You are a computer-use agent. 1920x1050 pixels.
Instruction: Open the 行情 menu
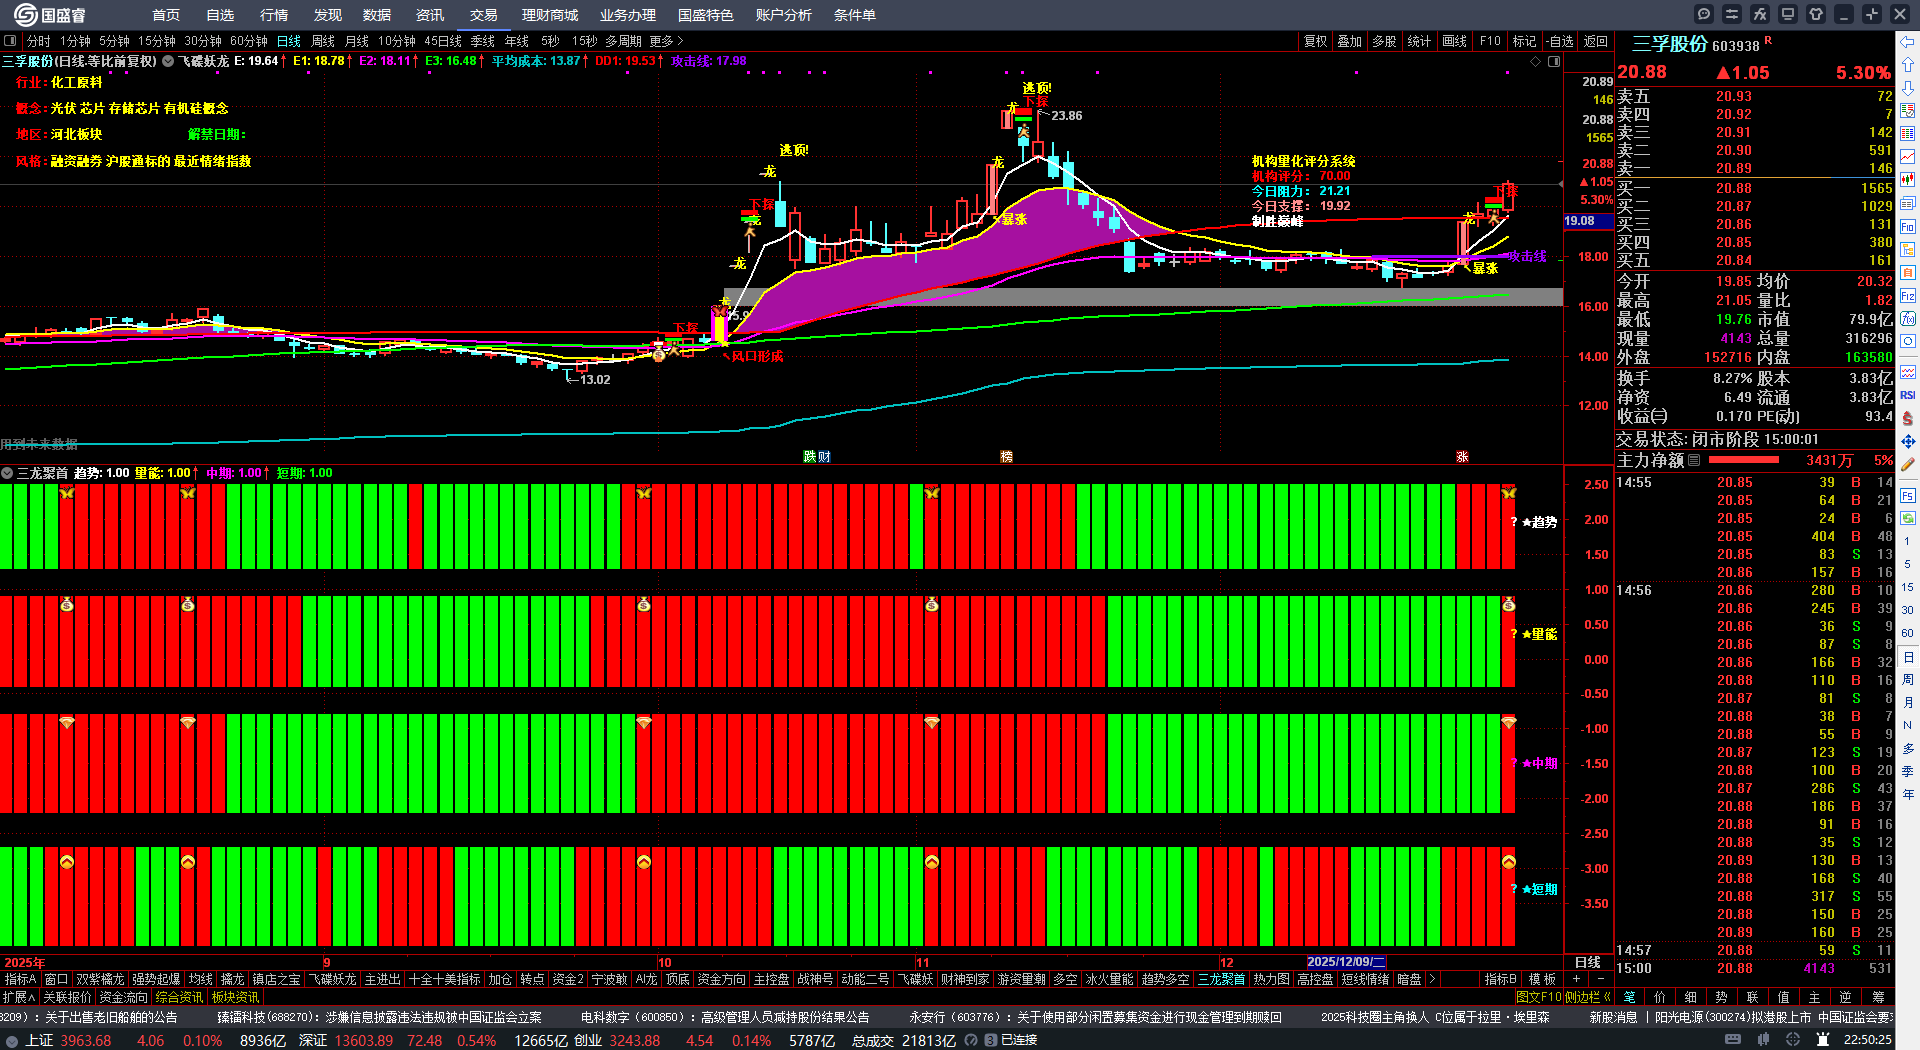coord(274,15)
